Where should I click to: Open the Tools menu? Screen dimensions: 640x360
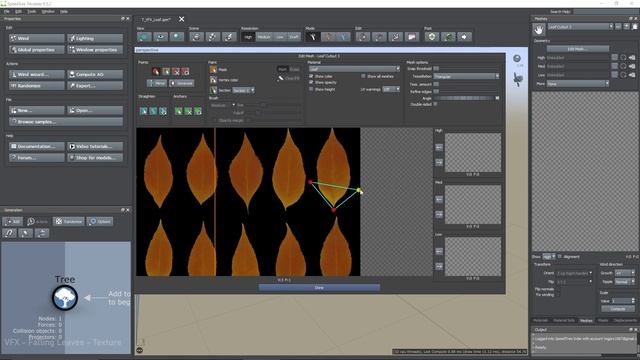click(31, 11)
